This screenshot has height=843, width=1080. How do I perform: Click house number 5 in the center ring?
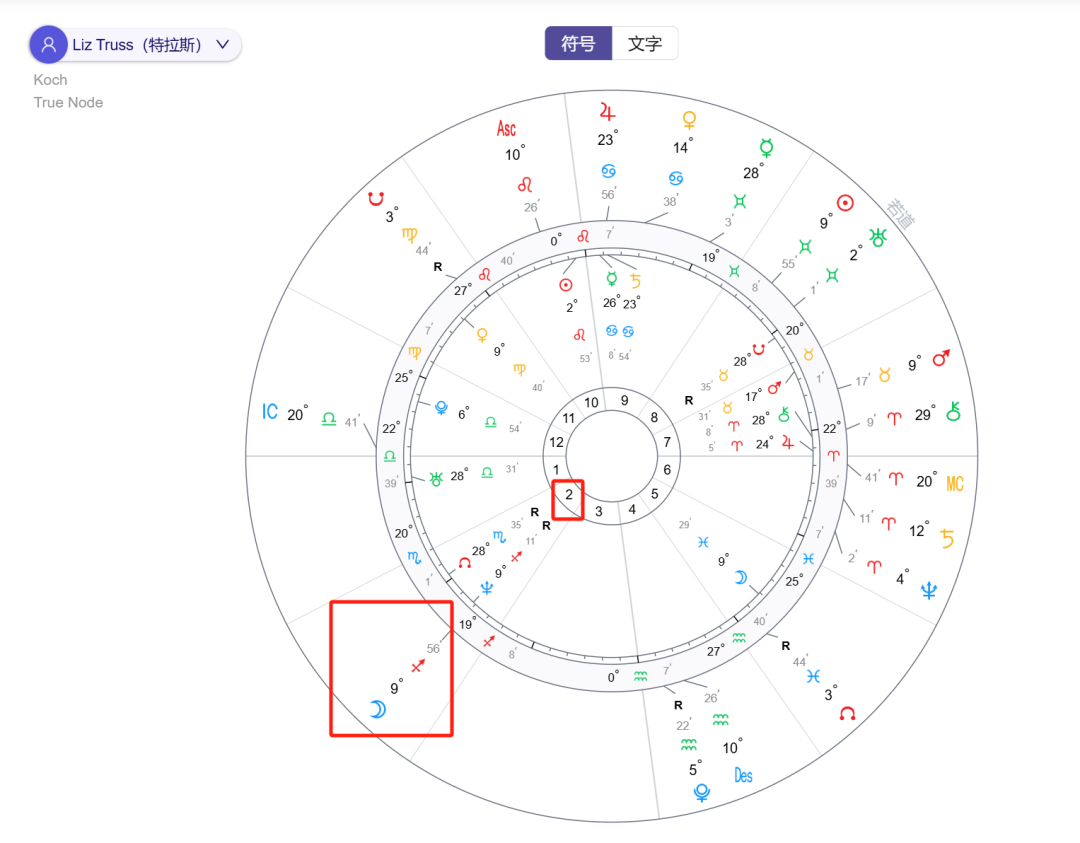click(654, 494)
